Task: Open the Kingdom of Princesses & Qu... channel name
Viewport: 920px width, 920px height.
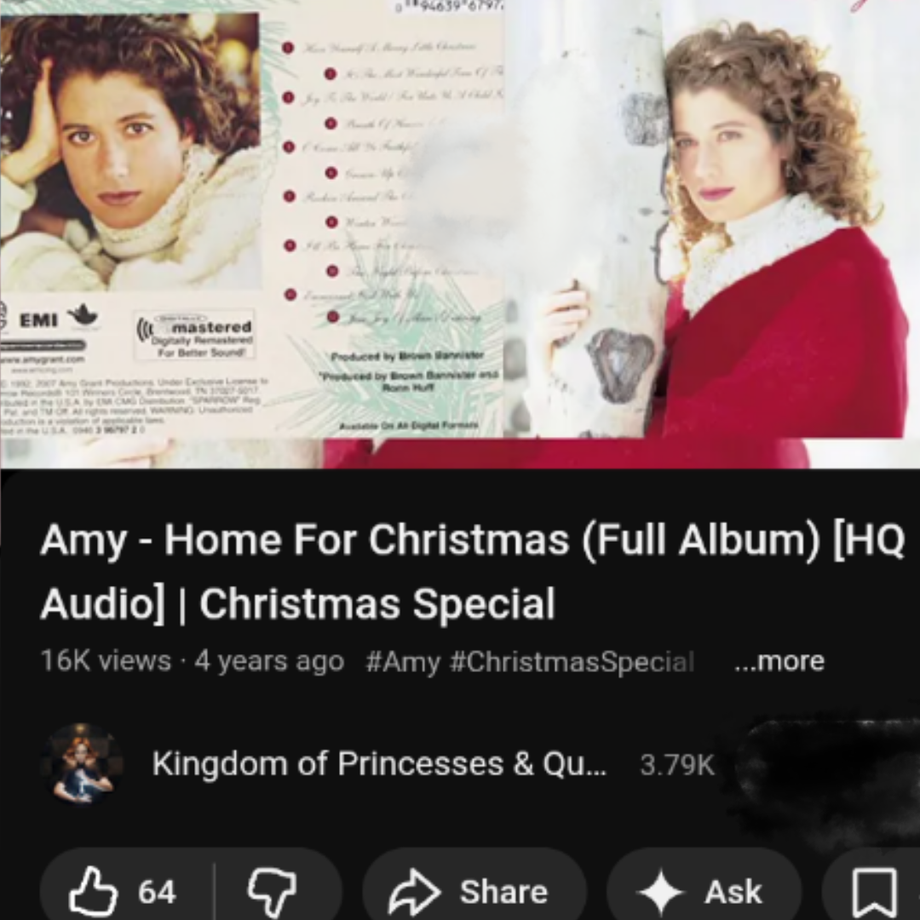Action: pos(379,763)
